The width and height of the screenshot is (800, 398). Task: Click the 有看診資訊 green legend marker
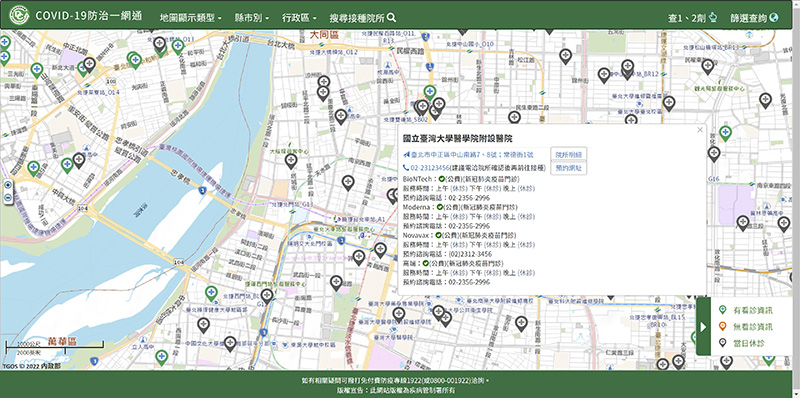(722, 310)
